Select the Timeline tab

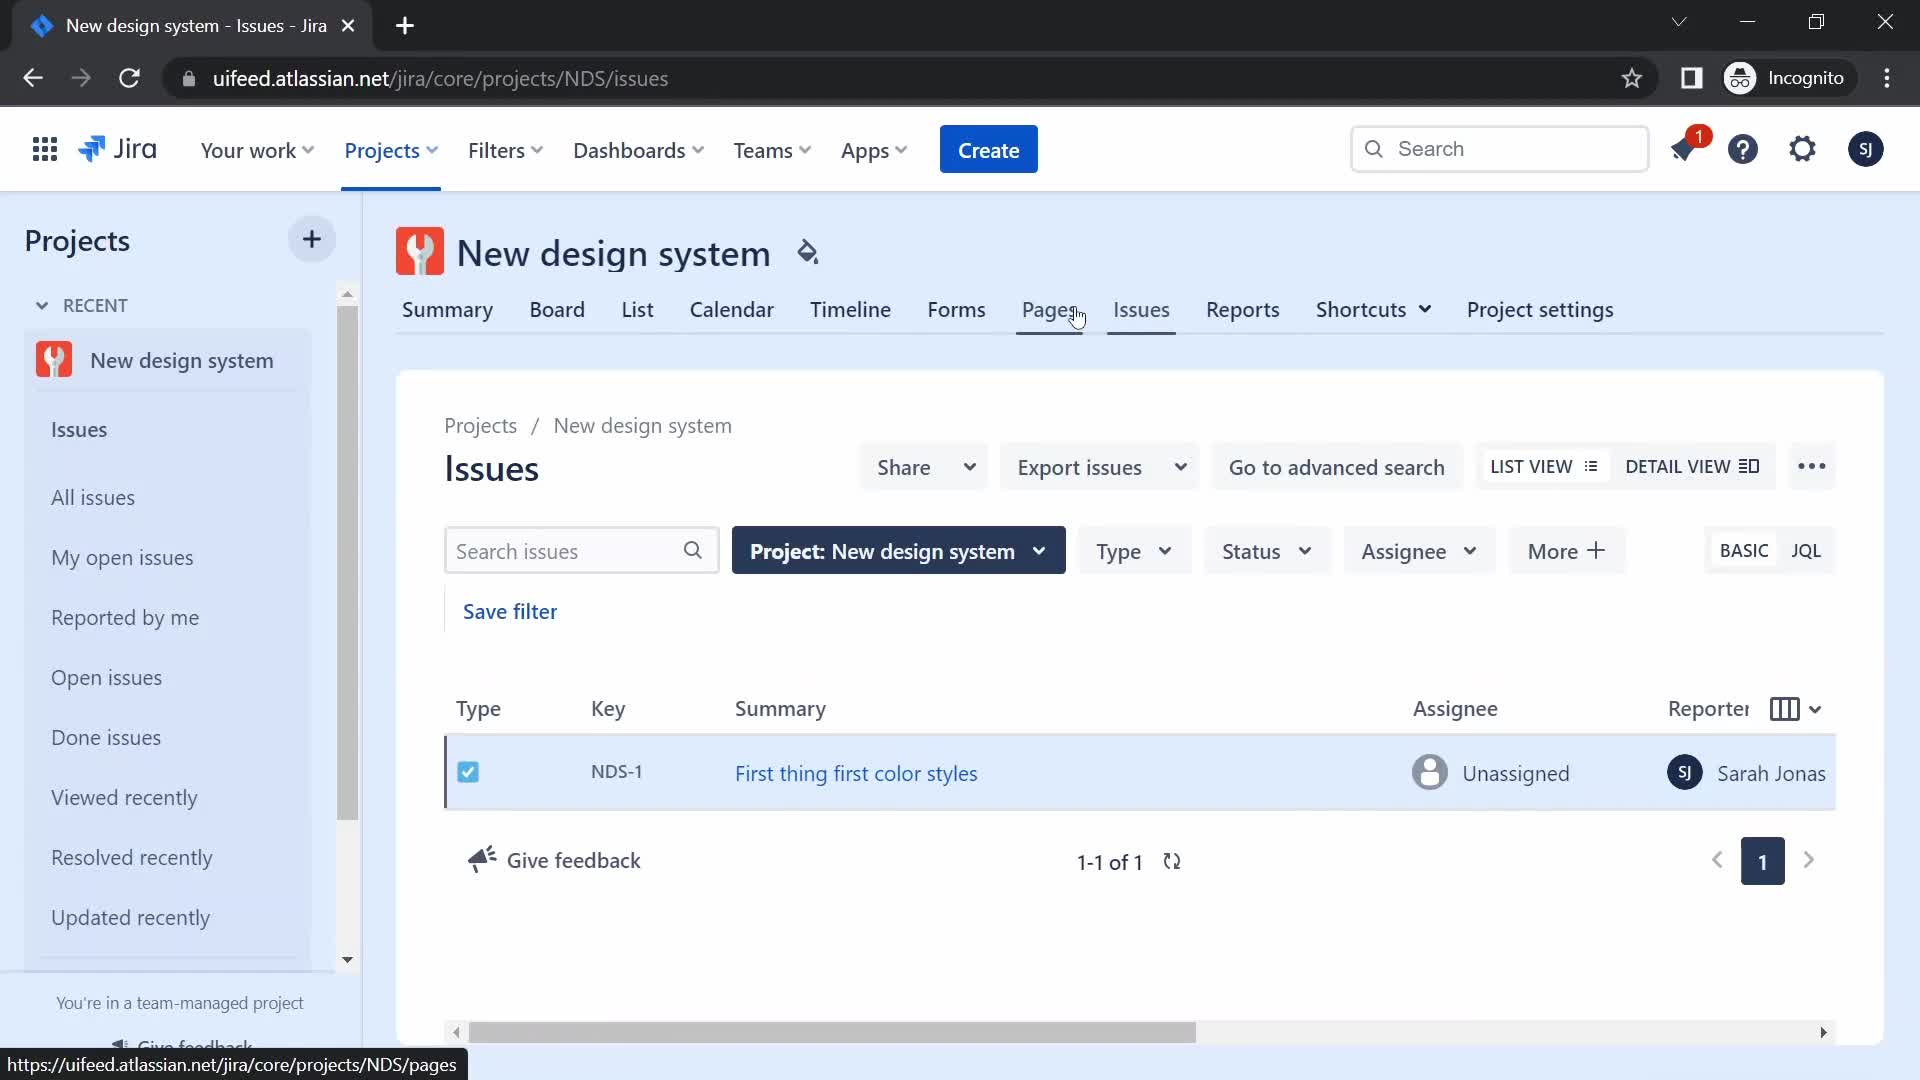click(x=849, y=309)
